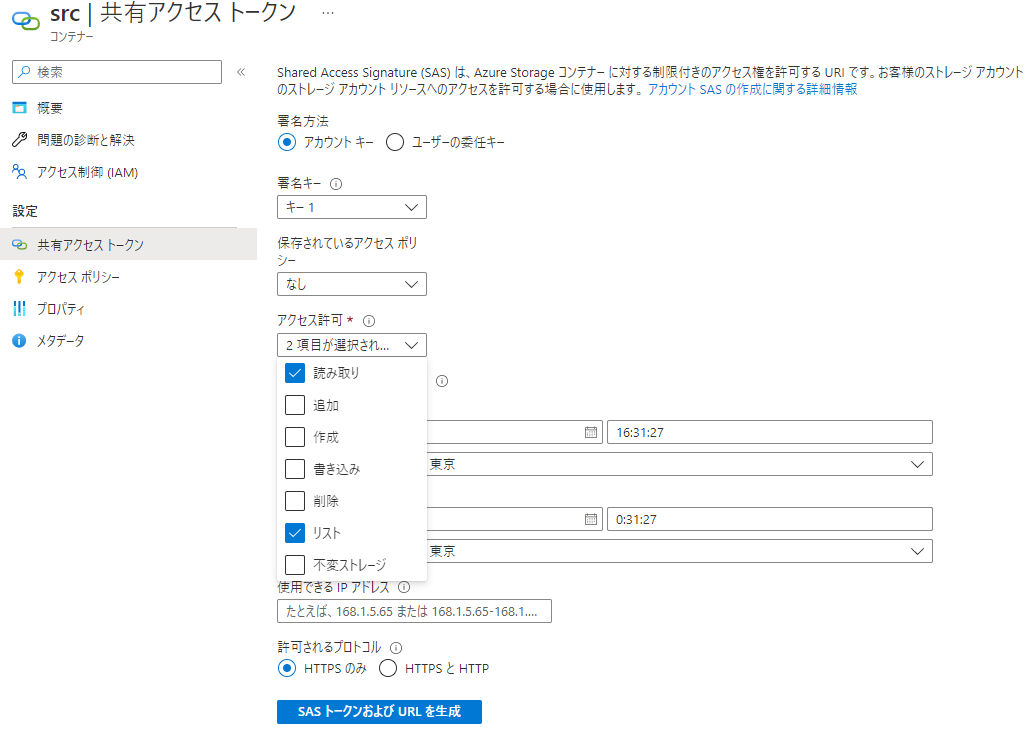The image size is (1025, 740).
Task: Uncheck the 読み取り permission checkbox
Action: [x=295, y=373]
